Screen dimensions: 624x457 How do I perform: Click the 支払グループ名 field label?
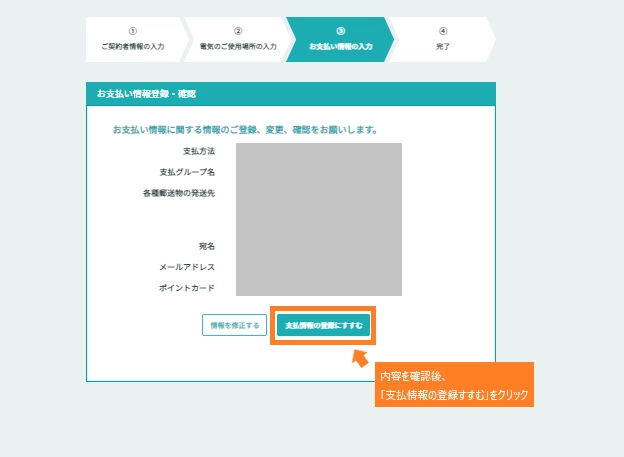[x=187, y=172]
